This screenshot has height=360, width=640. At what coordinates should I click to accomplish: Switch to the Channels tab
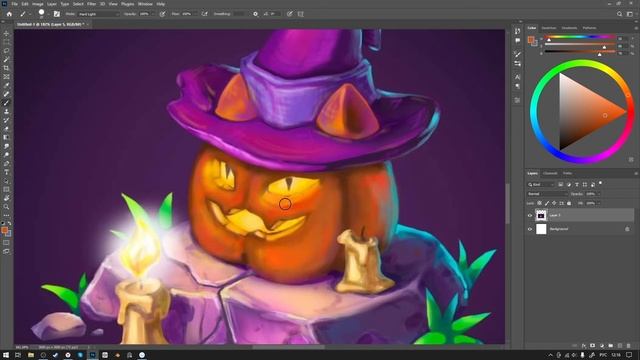click(550, 173)
